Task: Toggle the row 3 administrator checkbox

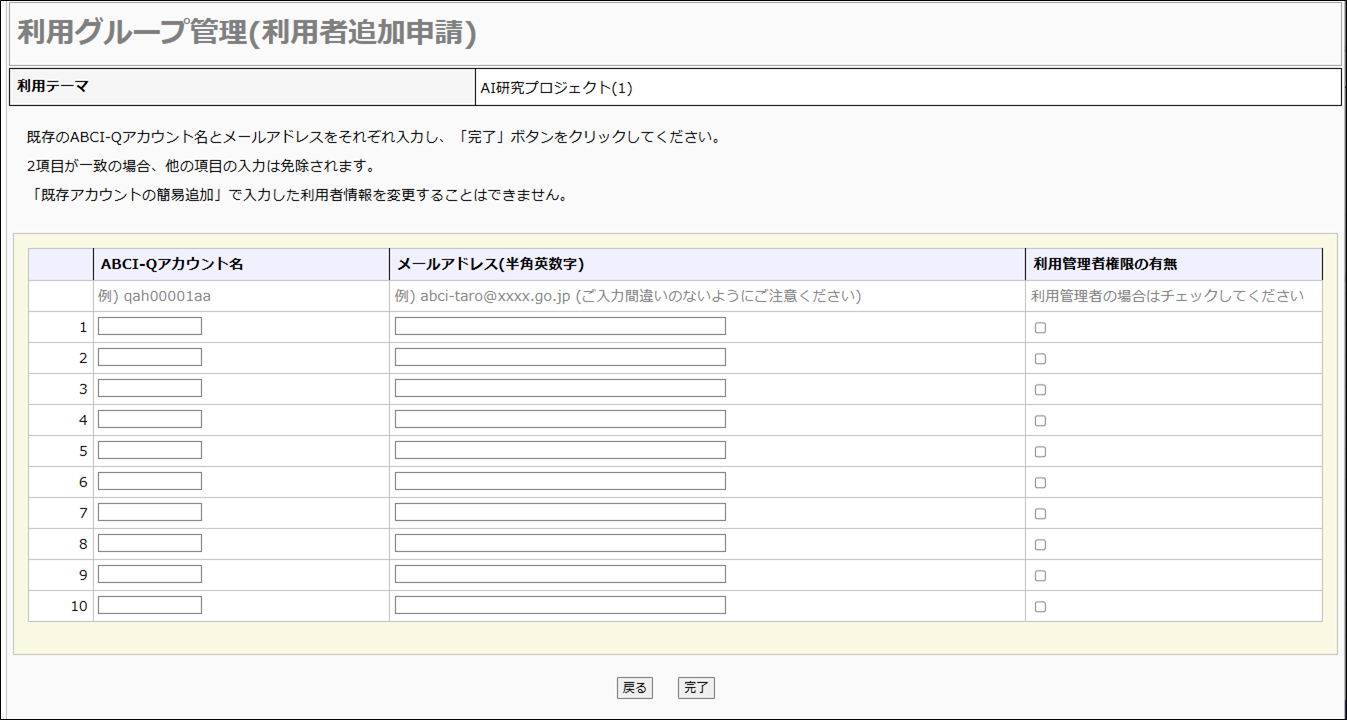Action: click(1040, 389)
